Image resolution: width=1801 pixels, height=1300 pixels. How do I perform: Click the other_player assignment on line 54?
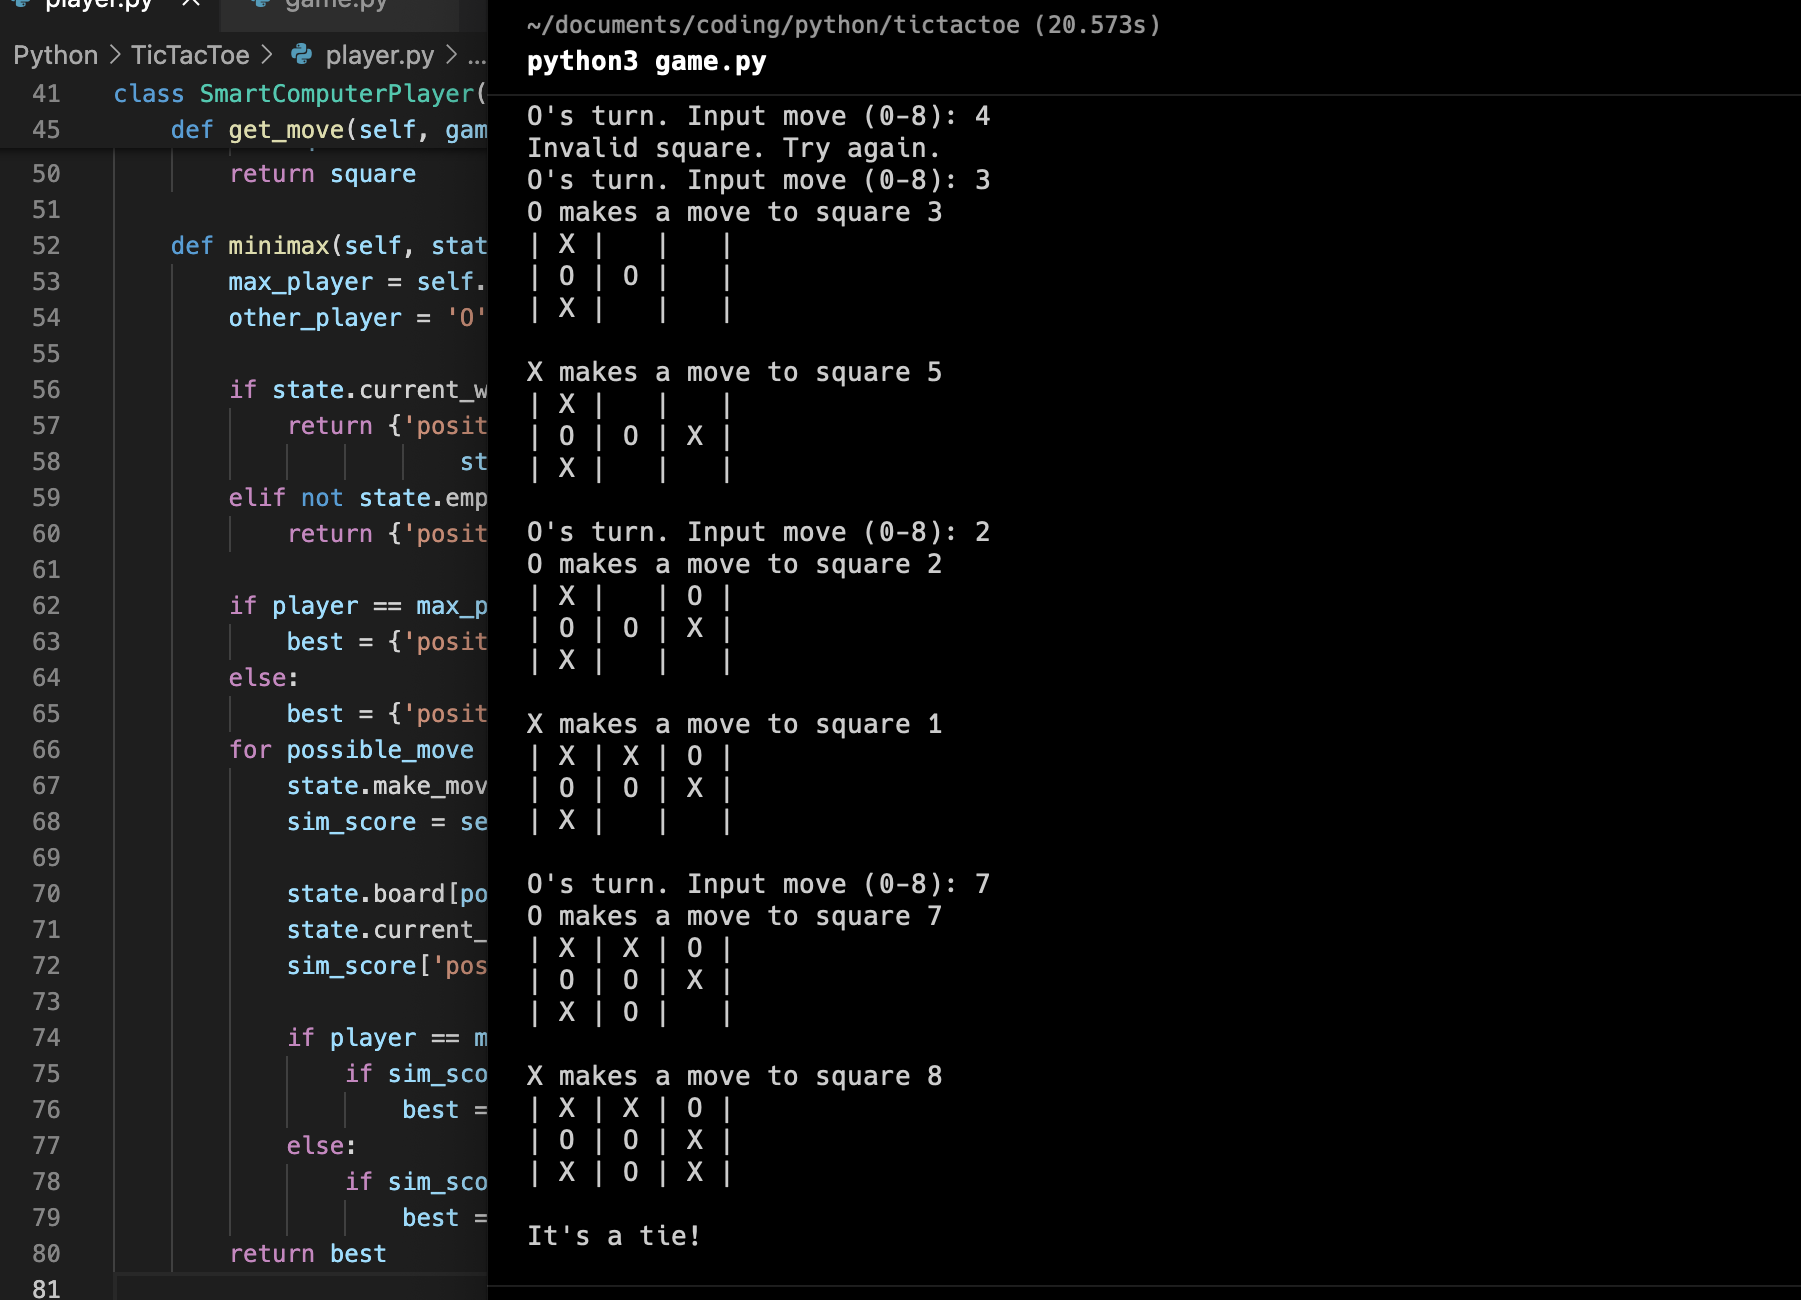coord(357,318)
